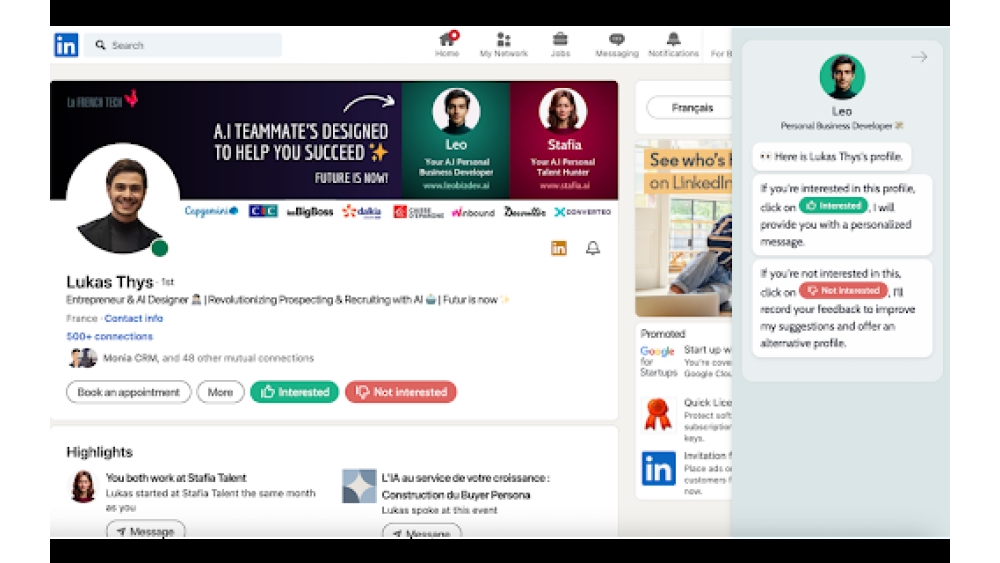Click Book an appointment button

click(128, 391)
